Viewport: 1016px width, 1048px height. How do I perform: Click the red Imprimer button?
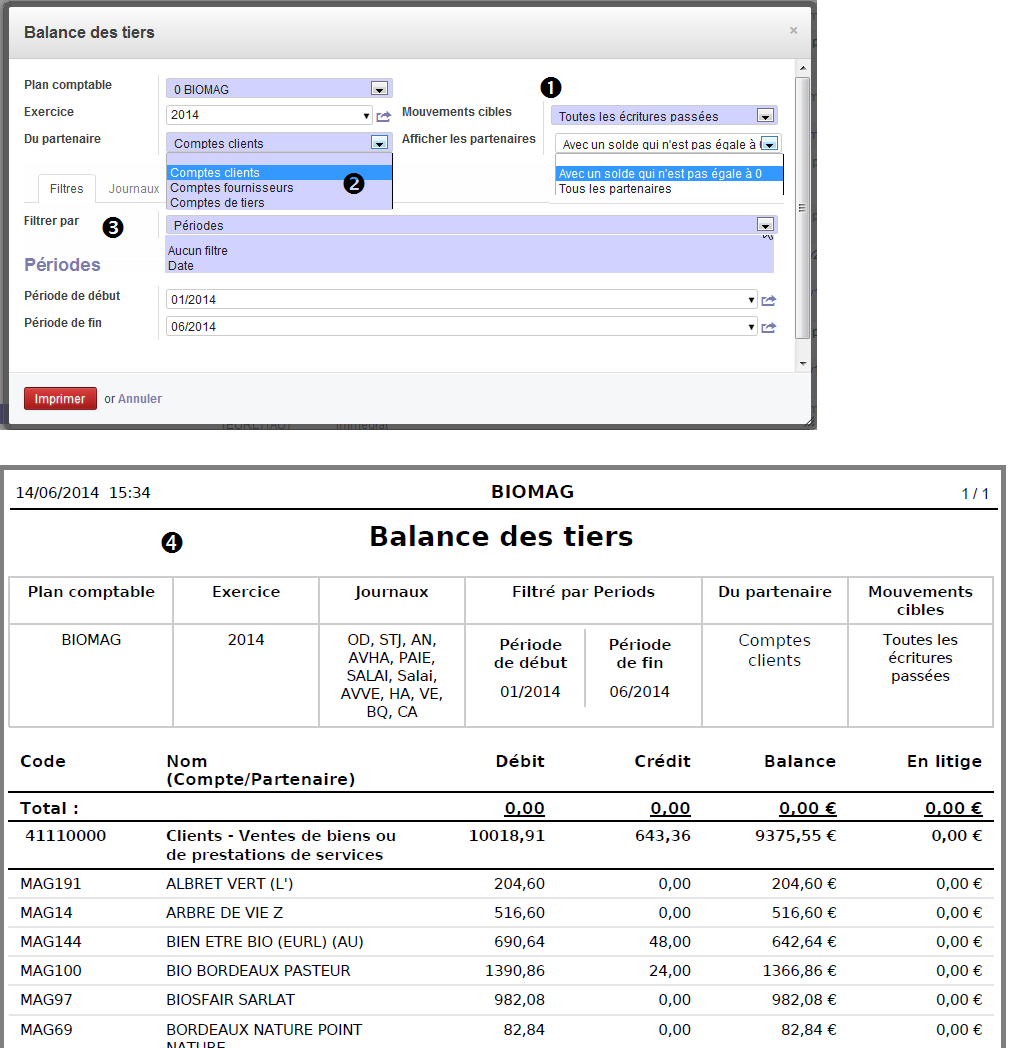60,398
